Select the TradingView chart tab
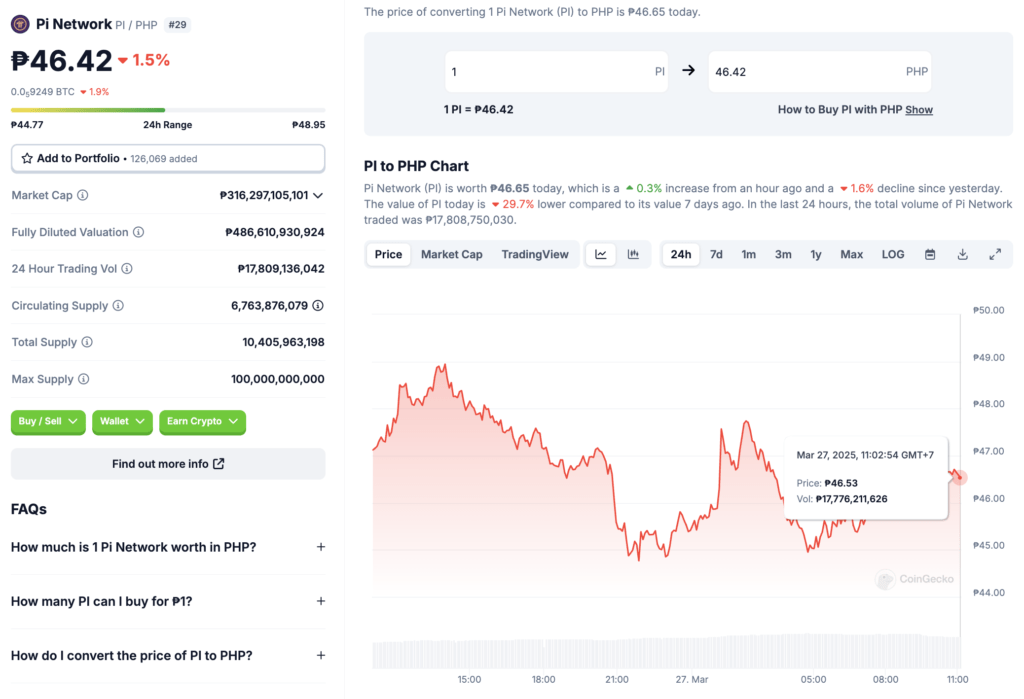1024x699 pixels. click(535, 254)
